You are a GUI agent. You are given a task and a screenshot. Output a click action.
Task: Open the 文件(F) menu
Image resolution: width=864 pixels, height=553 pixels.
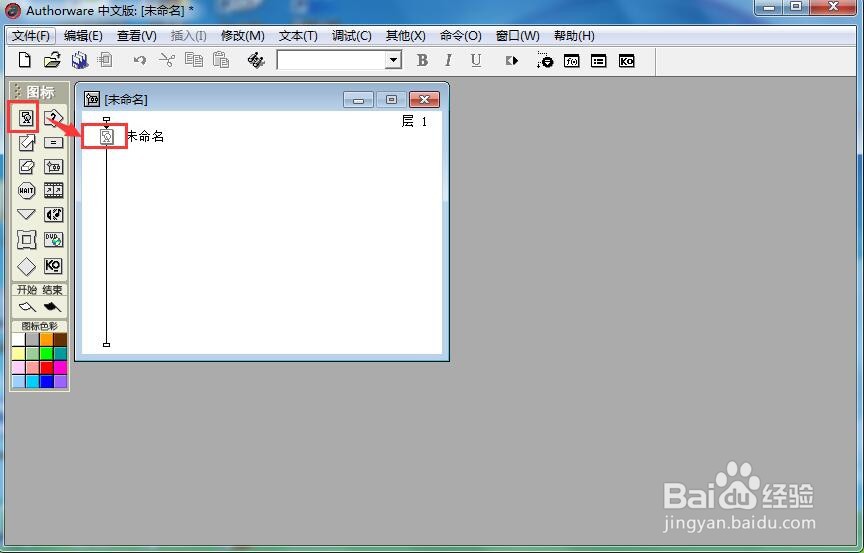(x=31, y=36)
